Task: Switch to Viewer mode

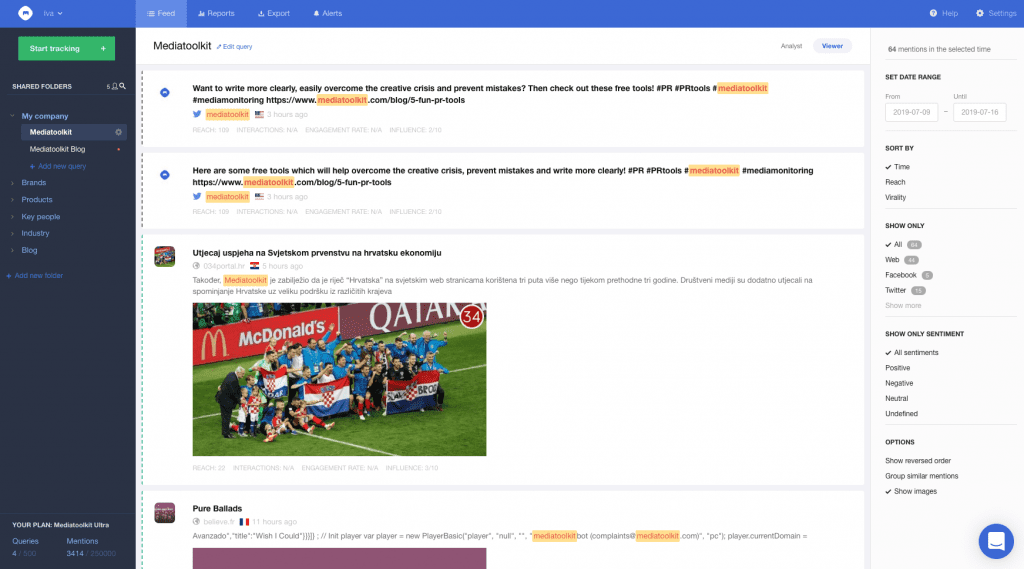Action: 832,46
